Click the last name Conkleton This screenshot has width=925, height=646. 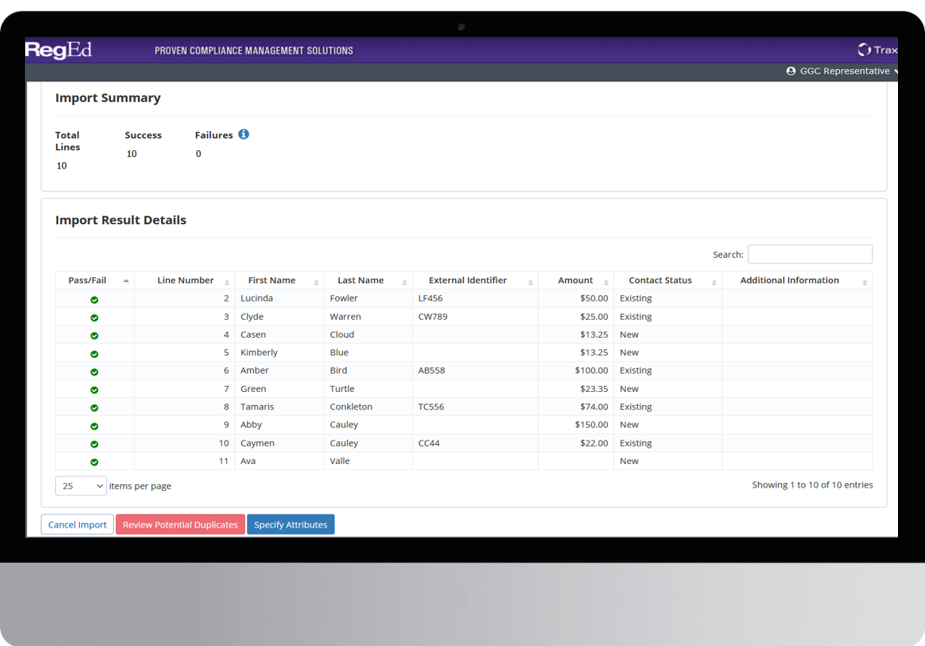point(351,406)
